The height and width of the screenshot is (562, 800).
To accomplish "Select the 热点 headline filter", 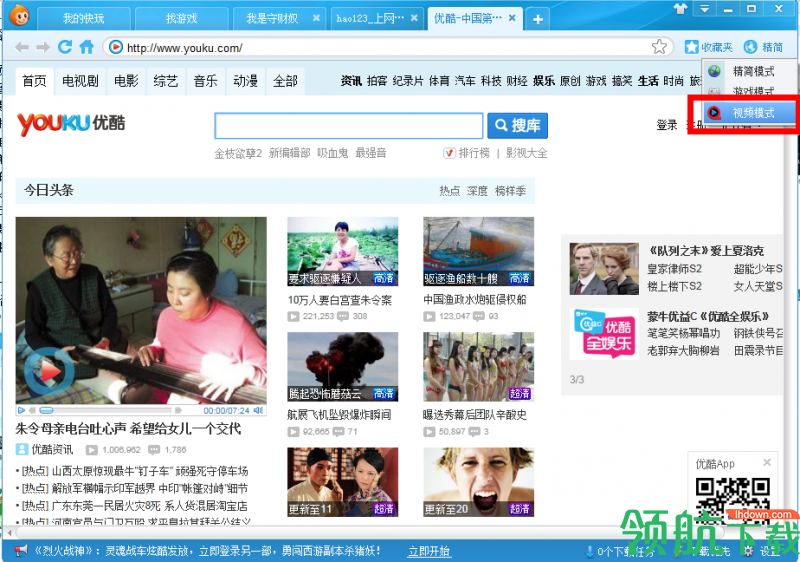I will tap(449, 191).
